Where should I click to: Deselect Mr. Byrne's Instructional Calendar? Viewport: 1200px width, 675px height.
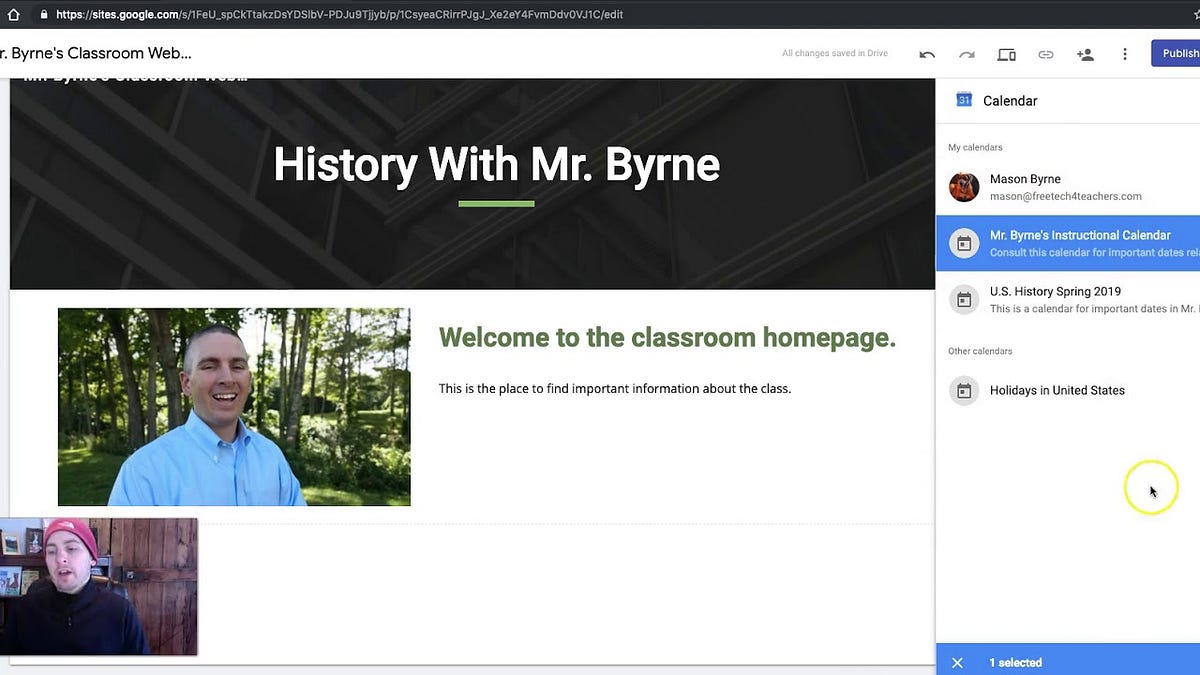click(1080, 243)
